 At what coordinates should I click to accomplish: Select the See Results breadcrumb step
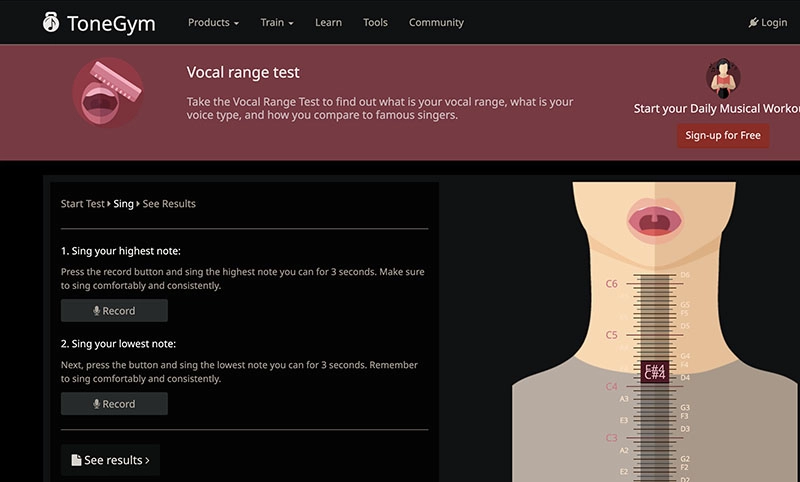pyautogui.click(x=169, y=203)
